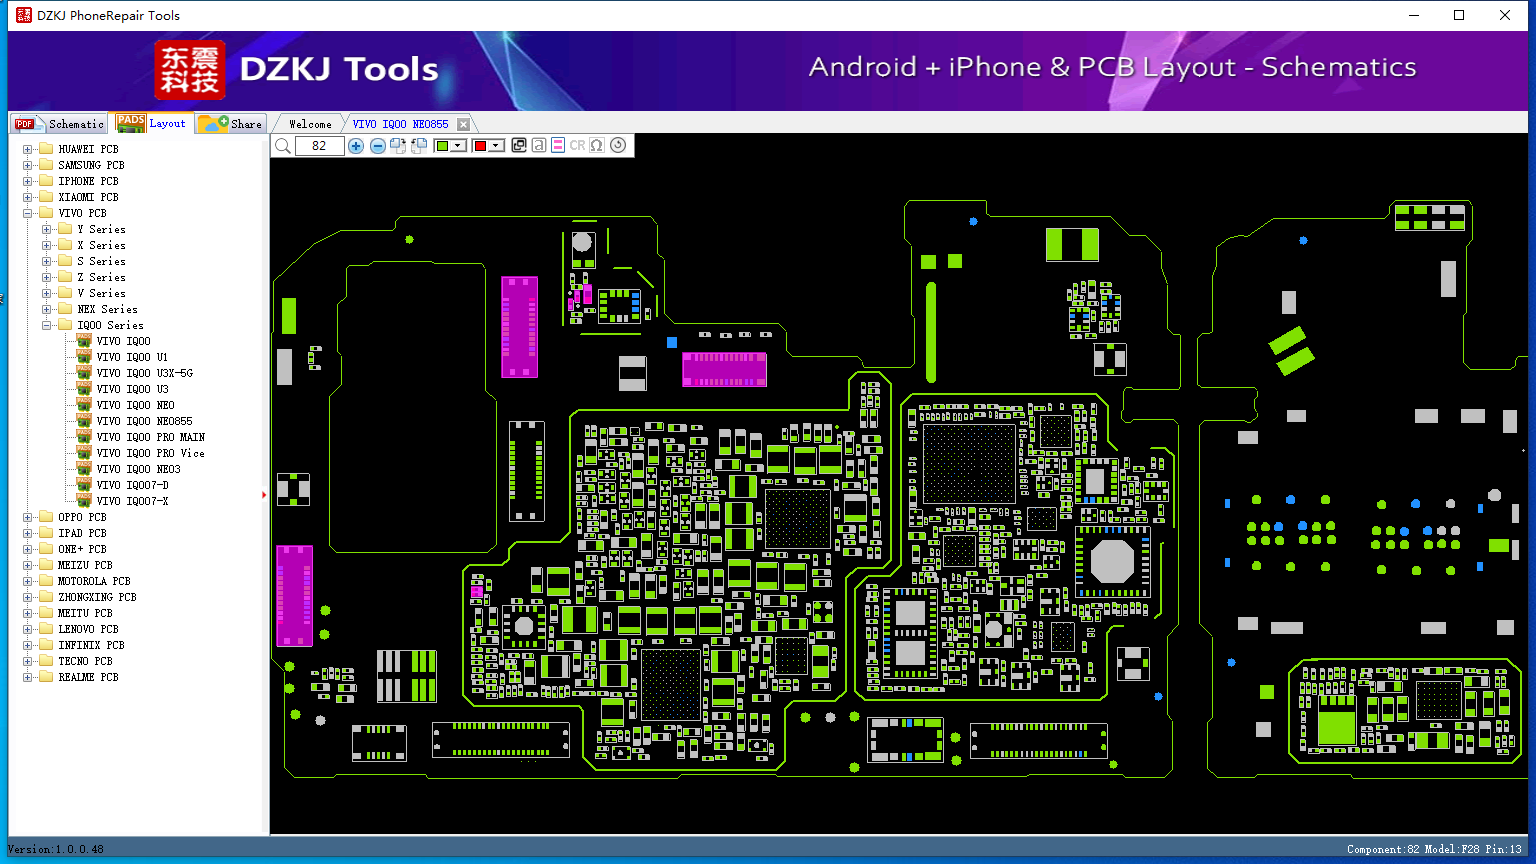Expand the OPPO PCB tree node
The width and height of the screenshot is (1536, 864).
pos(27,517)
